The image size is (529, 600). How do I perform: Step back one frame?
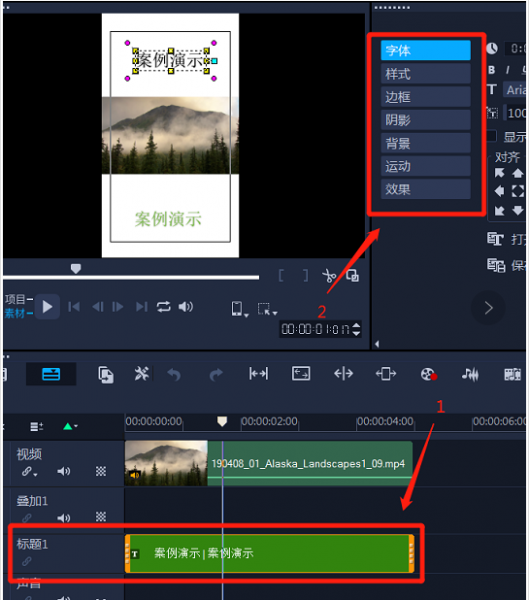98,307
